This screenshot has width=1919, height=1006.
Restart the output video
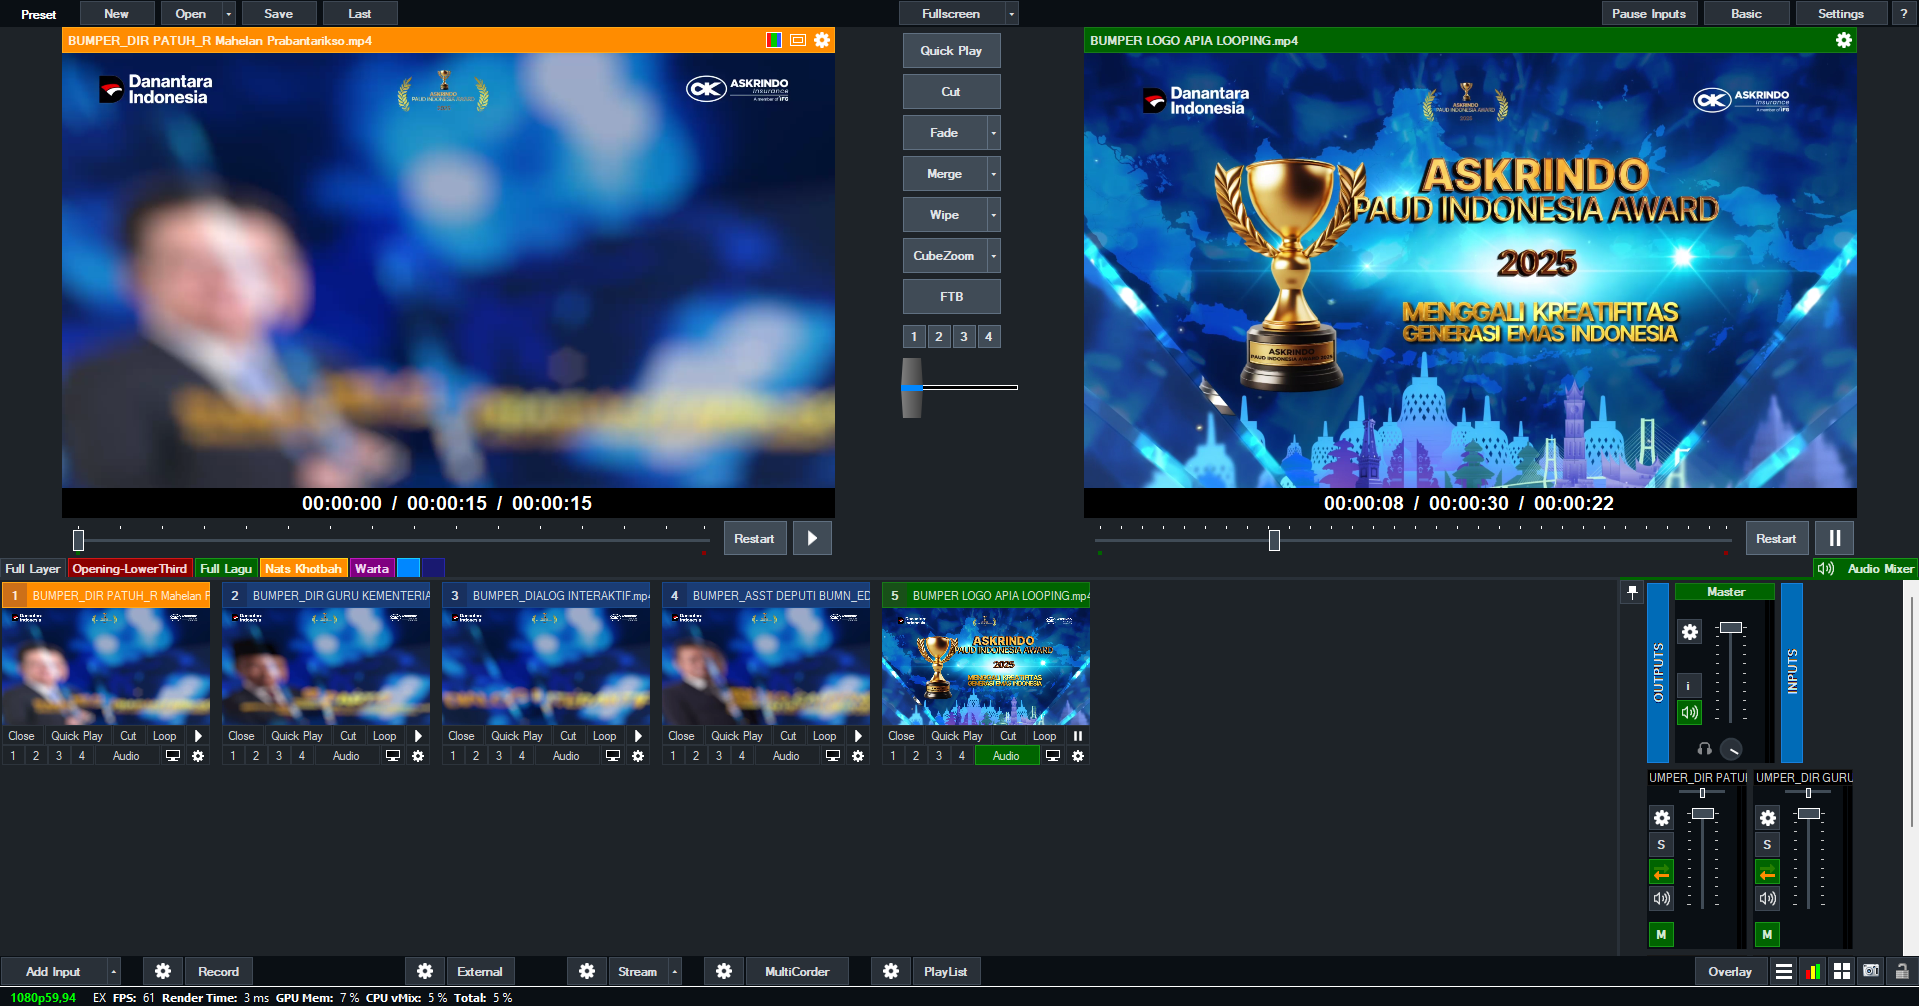pyautogui.click(x=1776, y=538)
